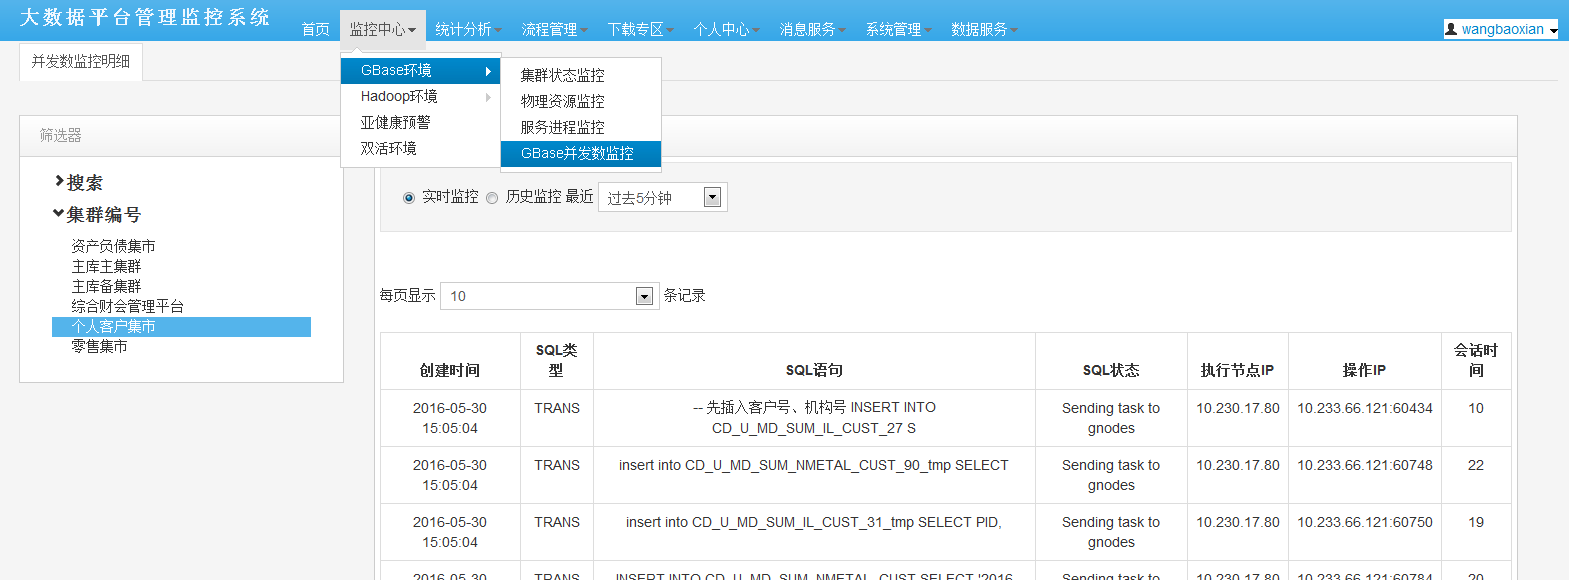Open the 数据服务 menu
Viewport: 1569px width, 580px height.
pos(984,29)
